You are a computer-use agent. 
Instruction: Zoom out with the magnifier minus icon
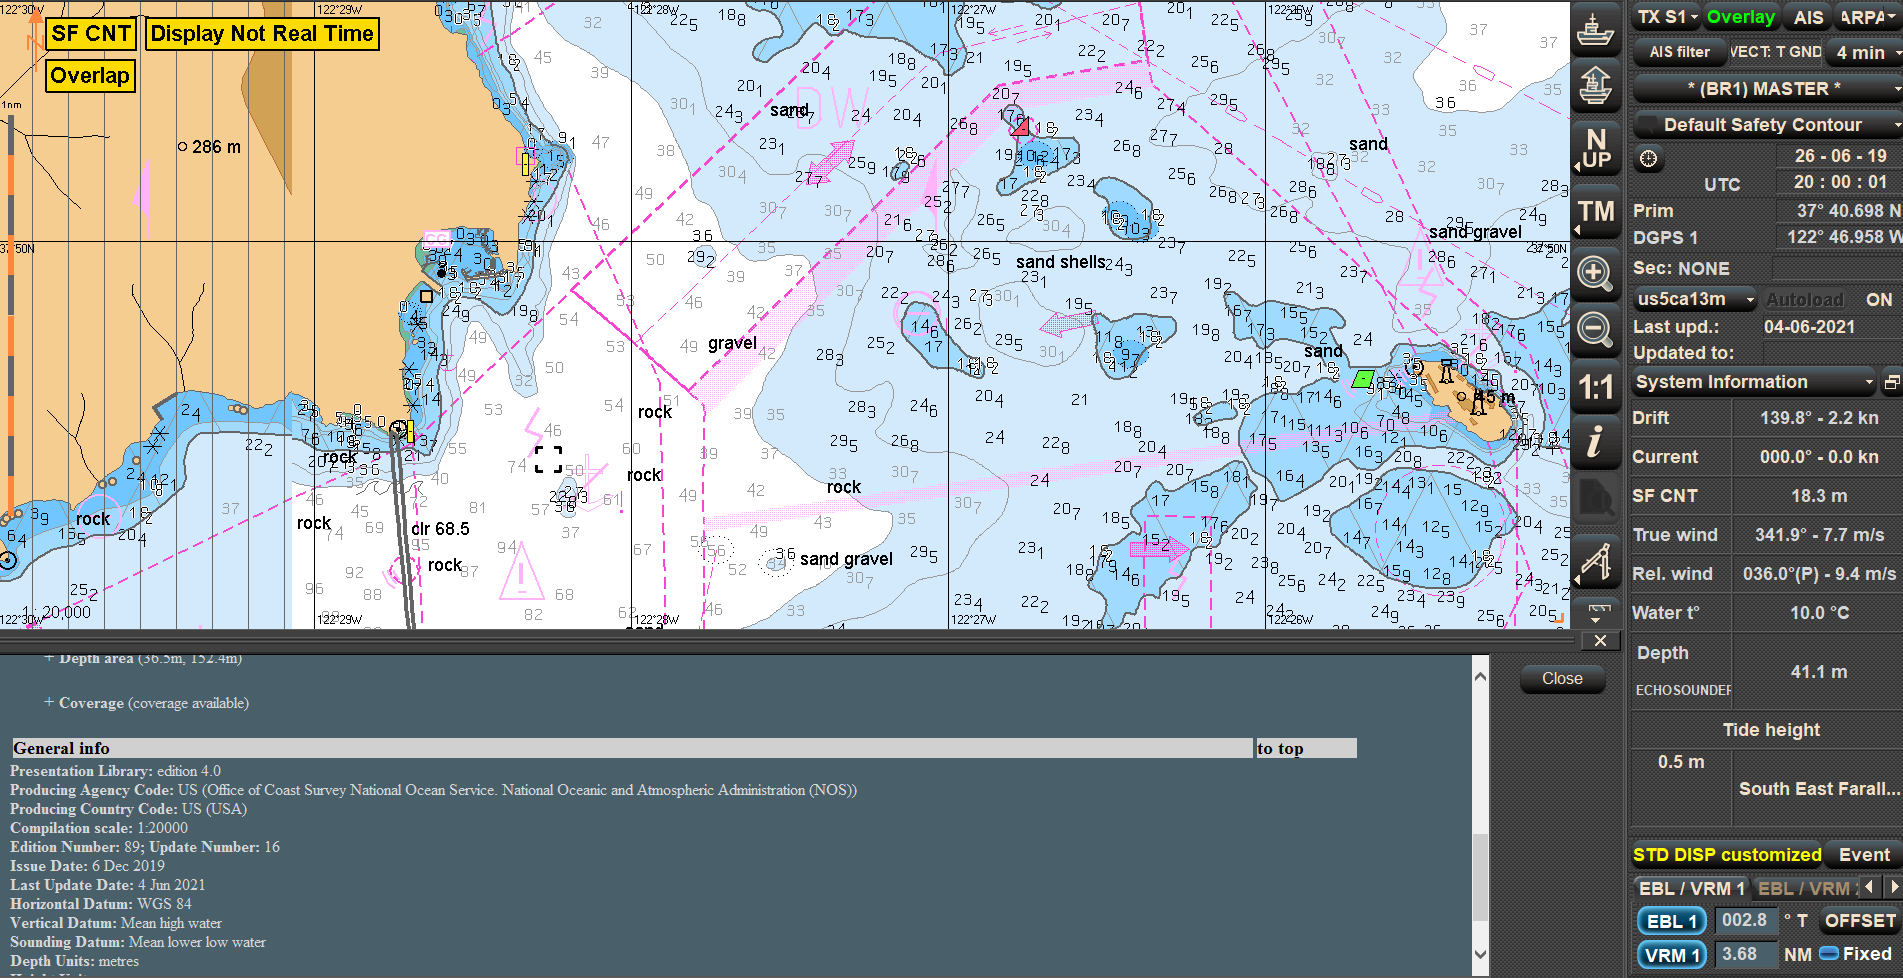pyautogui.click(x=1595, y=329)
